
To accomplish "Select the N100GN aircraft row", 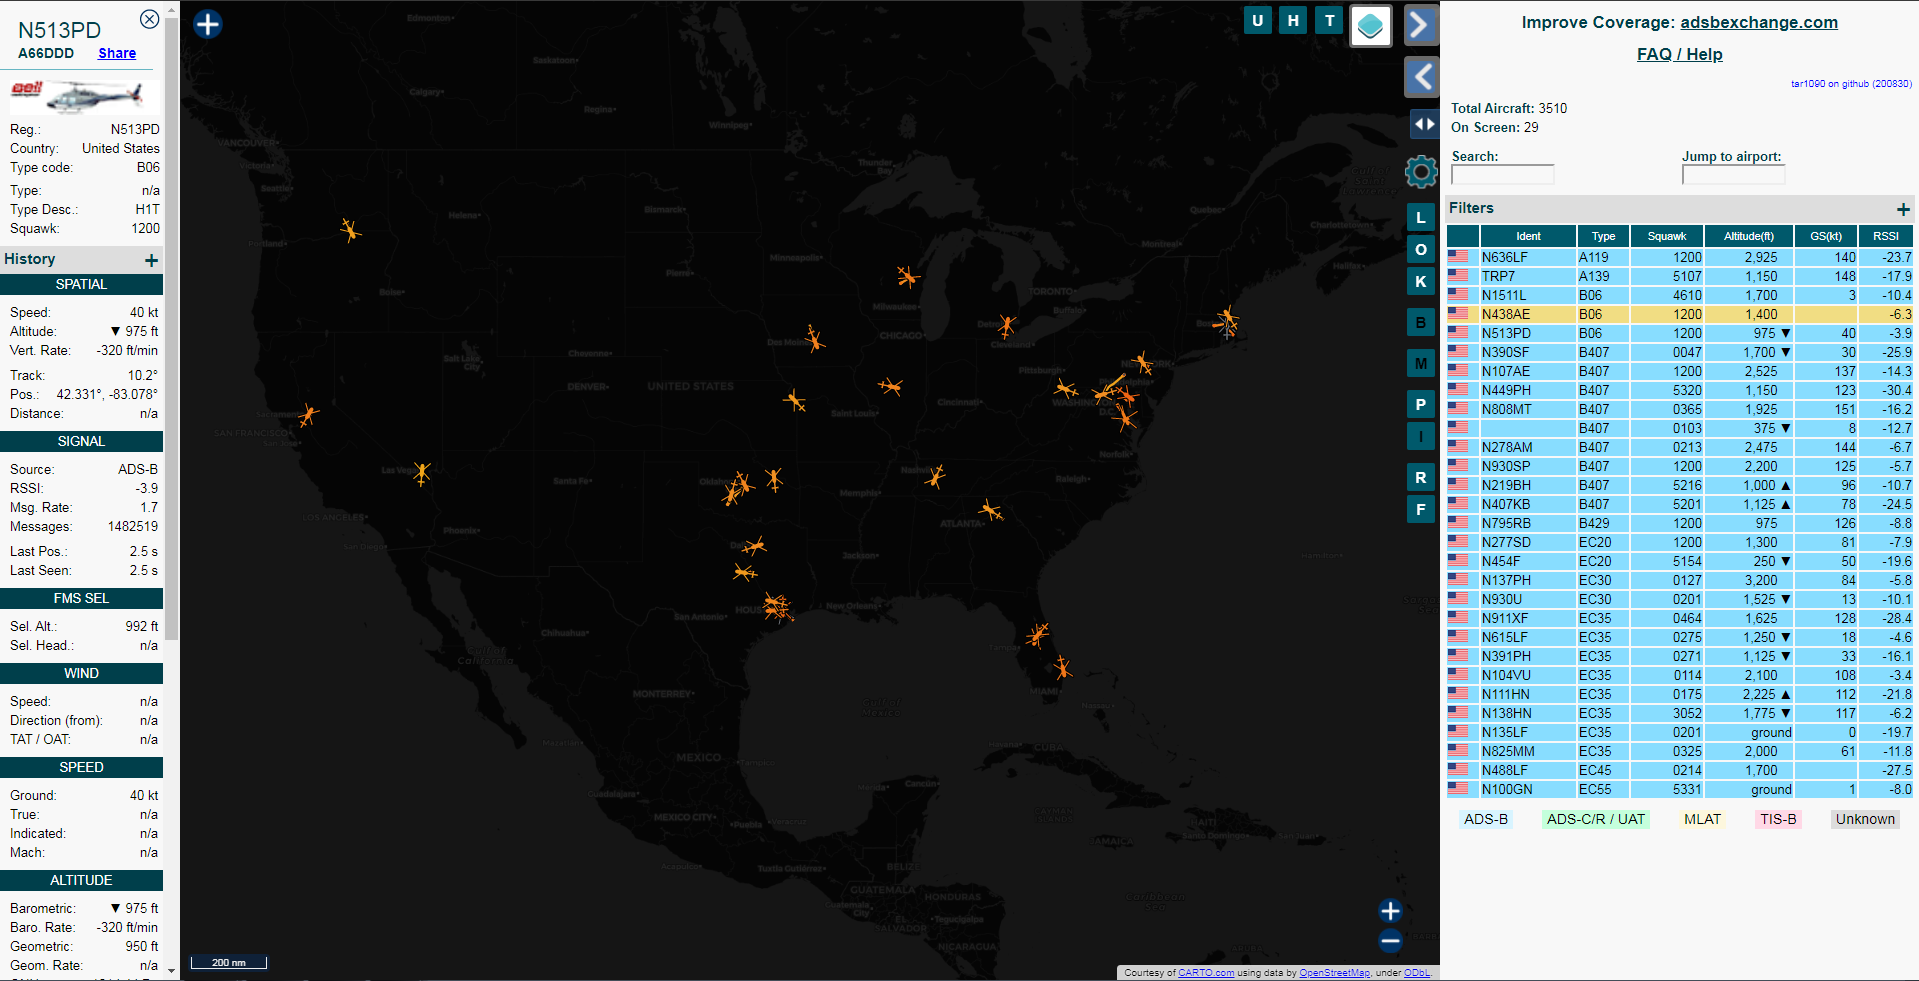I will coord(1680,789).
